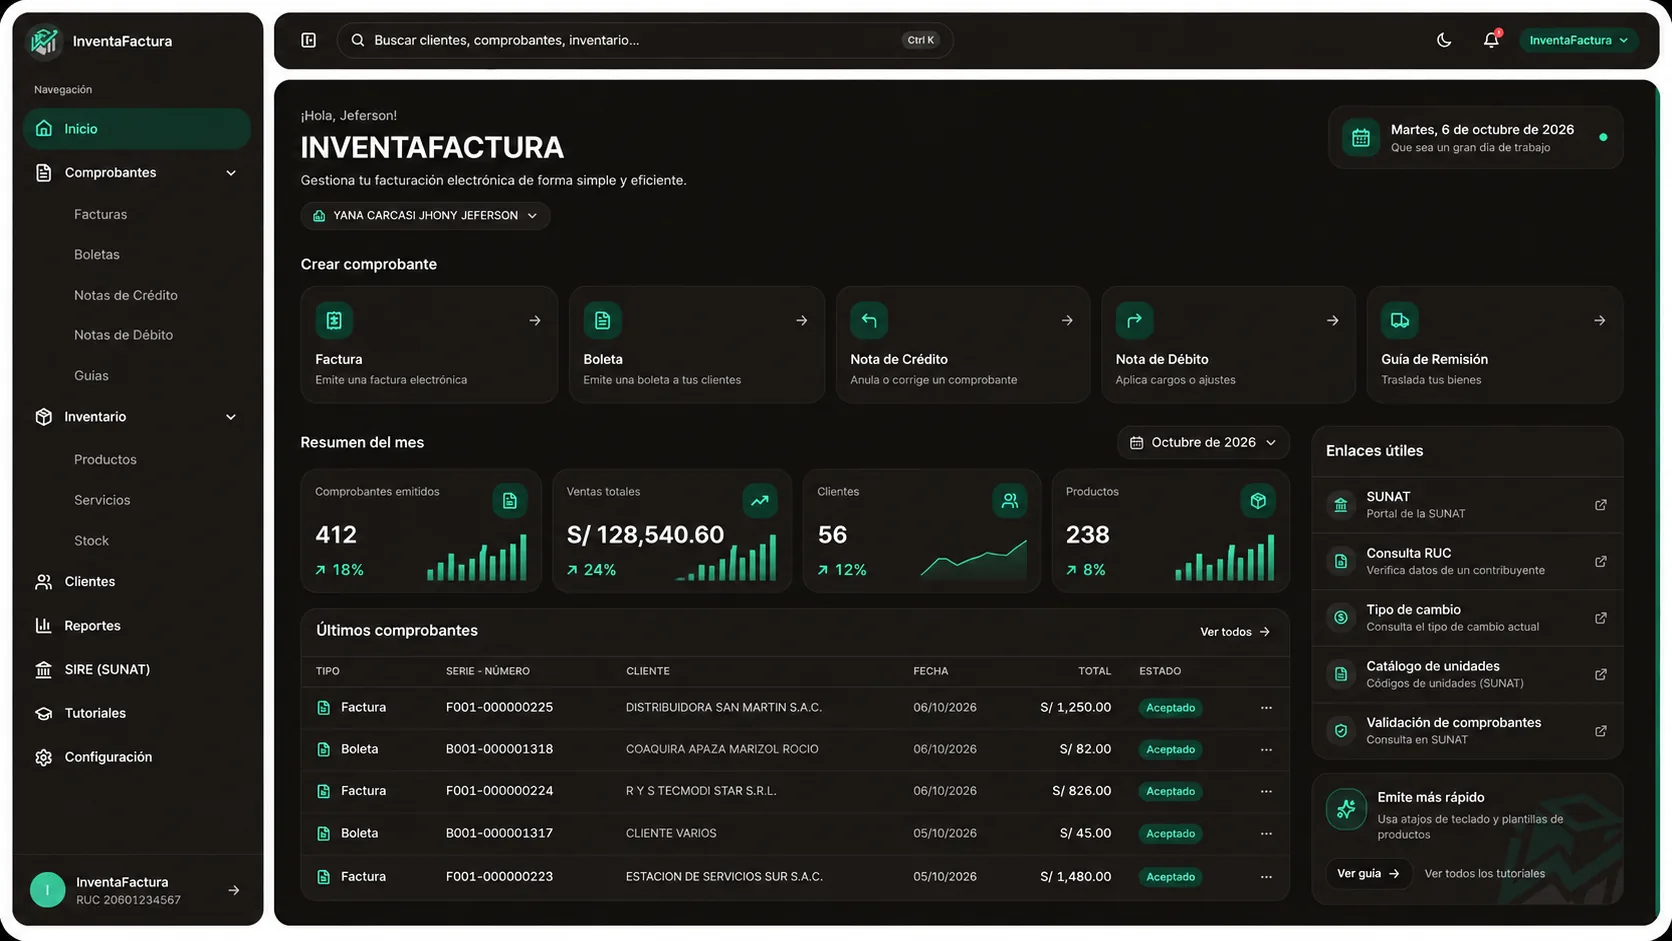This screenshot has height=941, width=1672.
Task: Open Catálogo de unidades link
Action: point(1467,675)
